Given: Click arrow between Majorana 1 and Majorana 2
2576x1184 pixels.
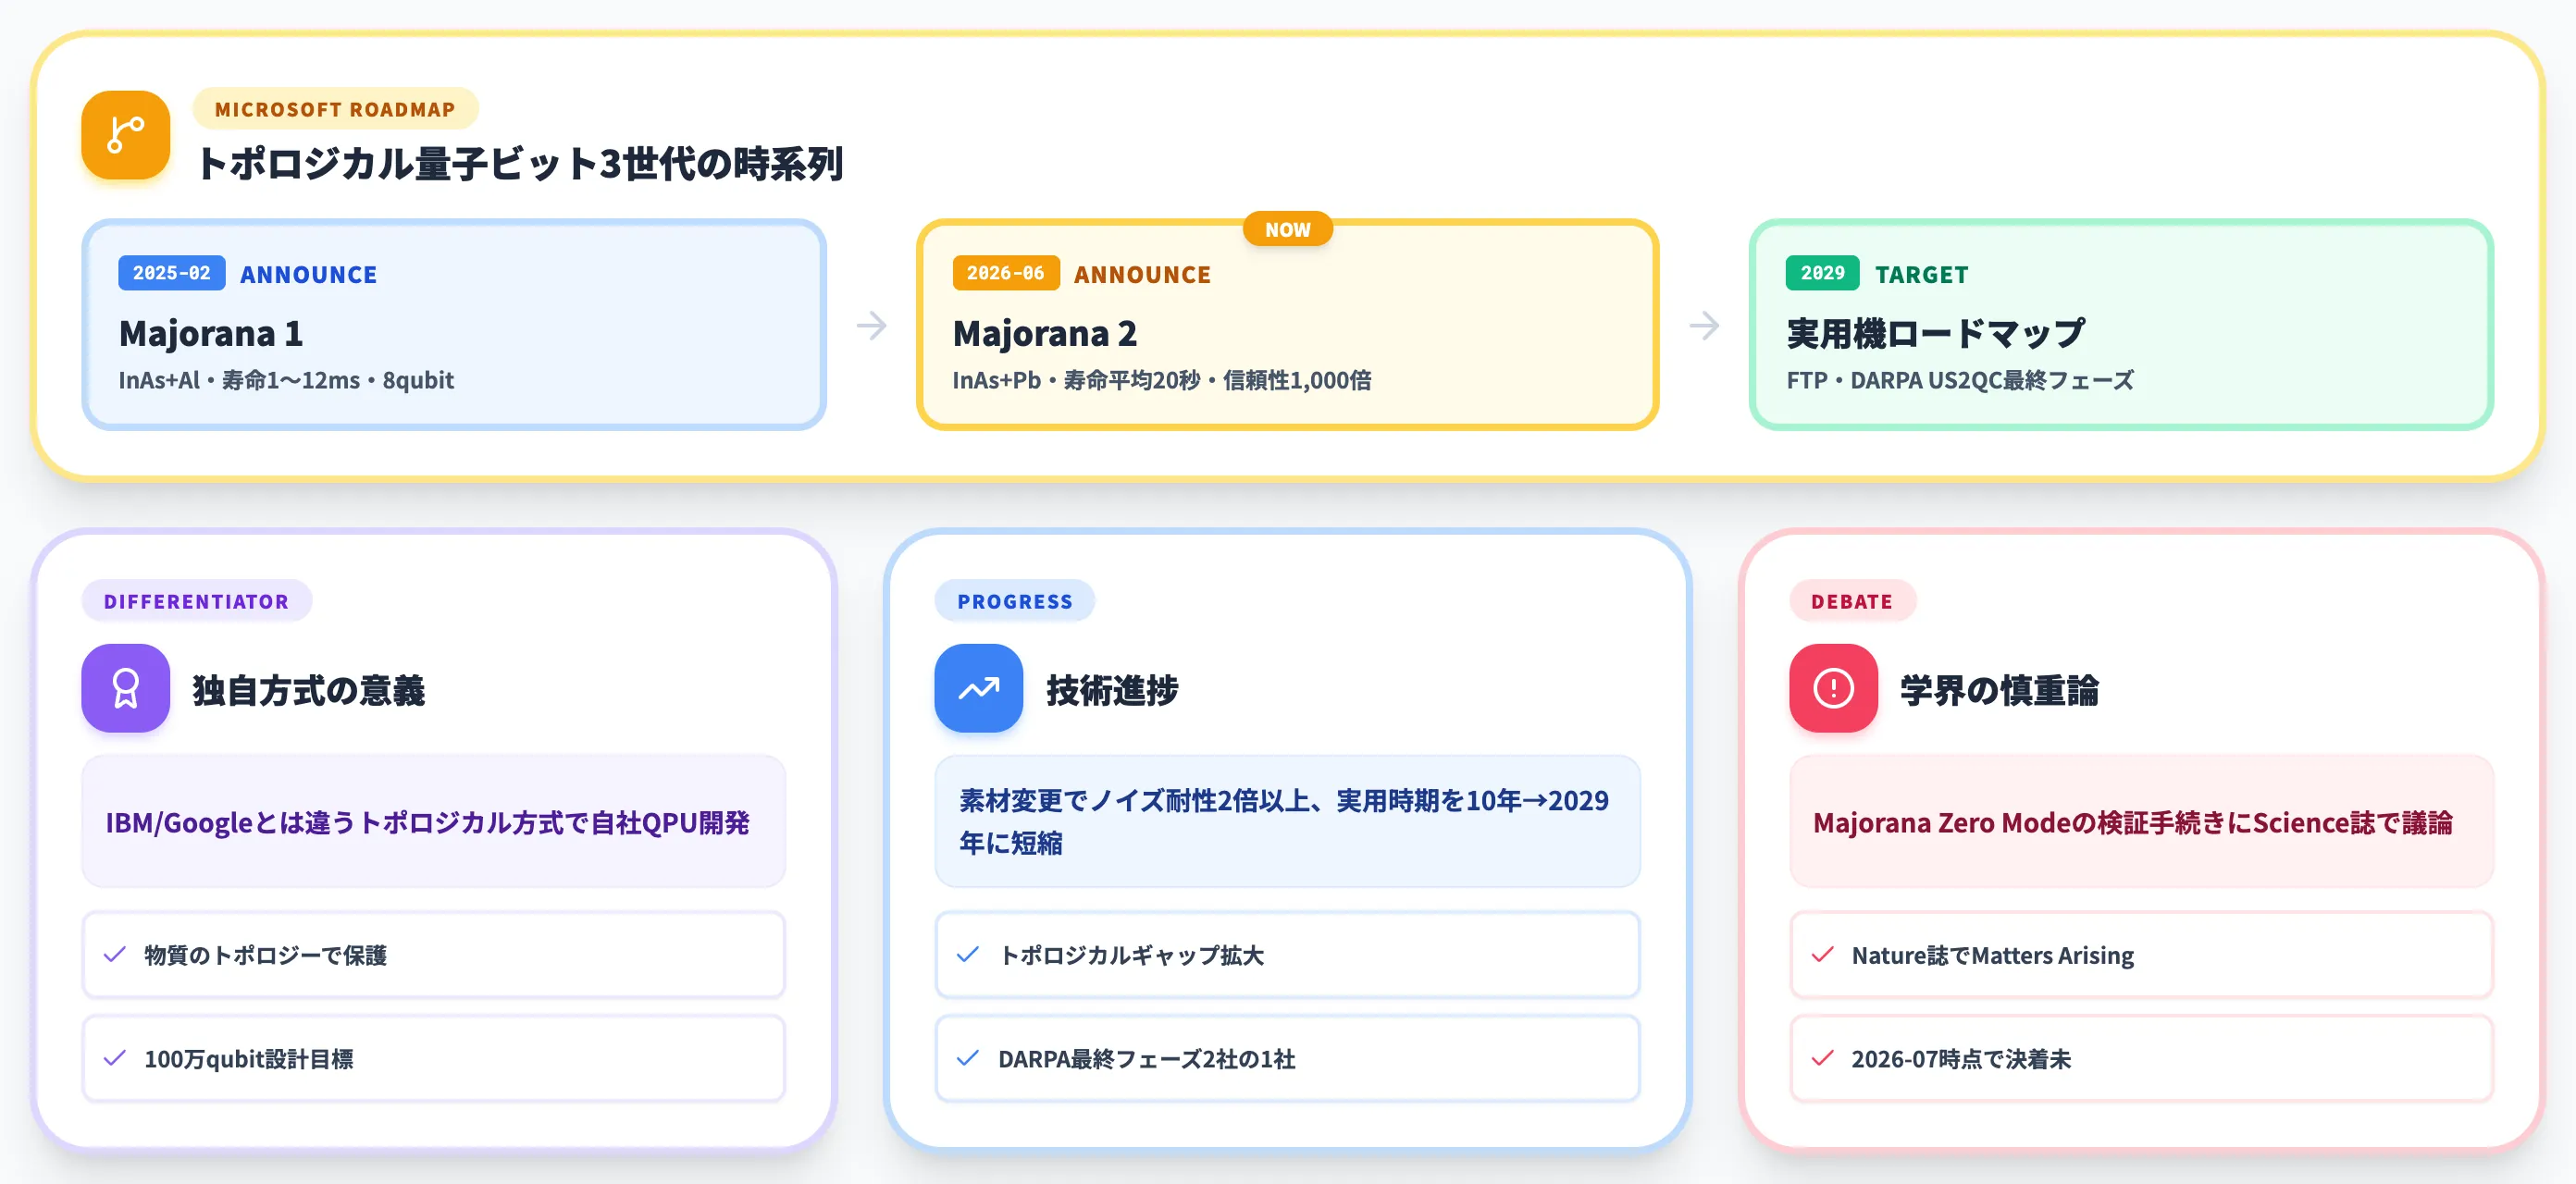Looking at the screenshot, I should click(871, 325).
